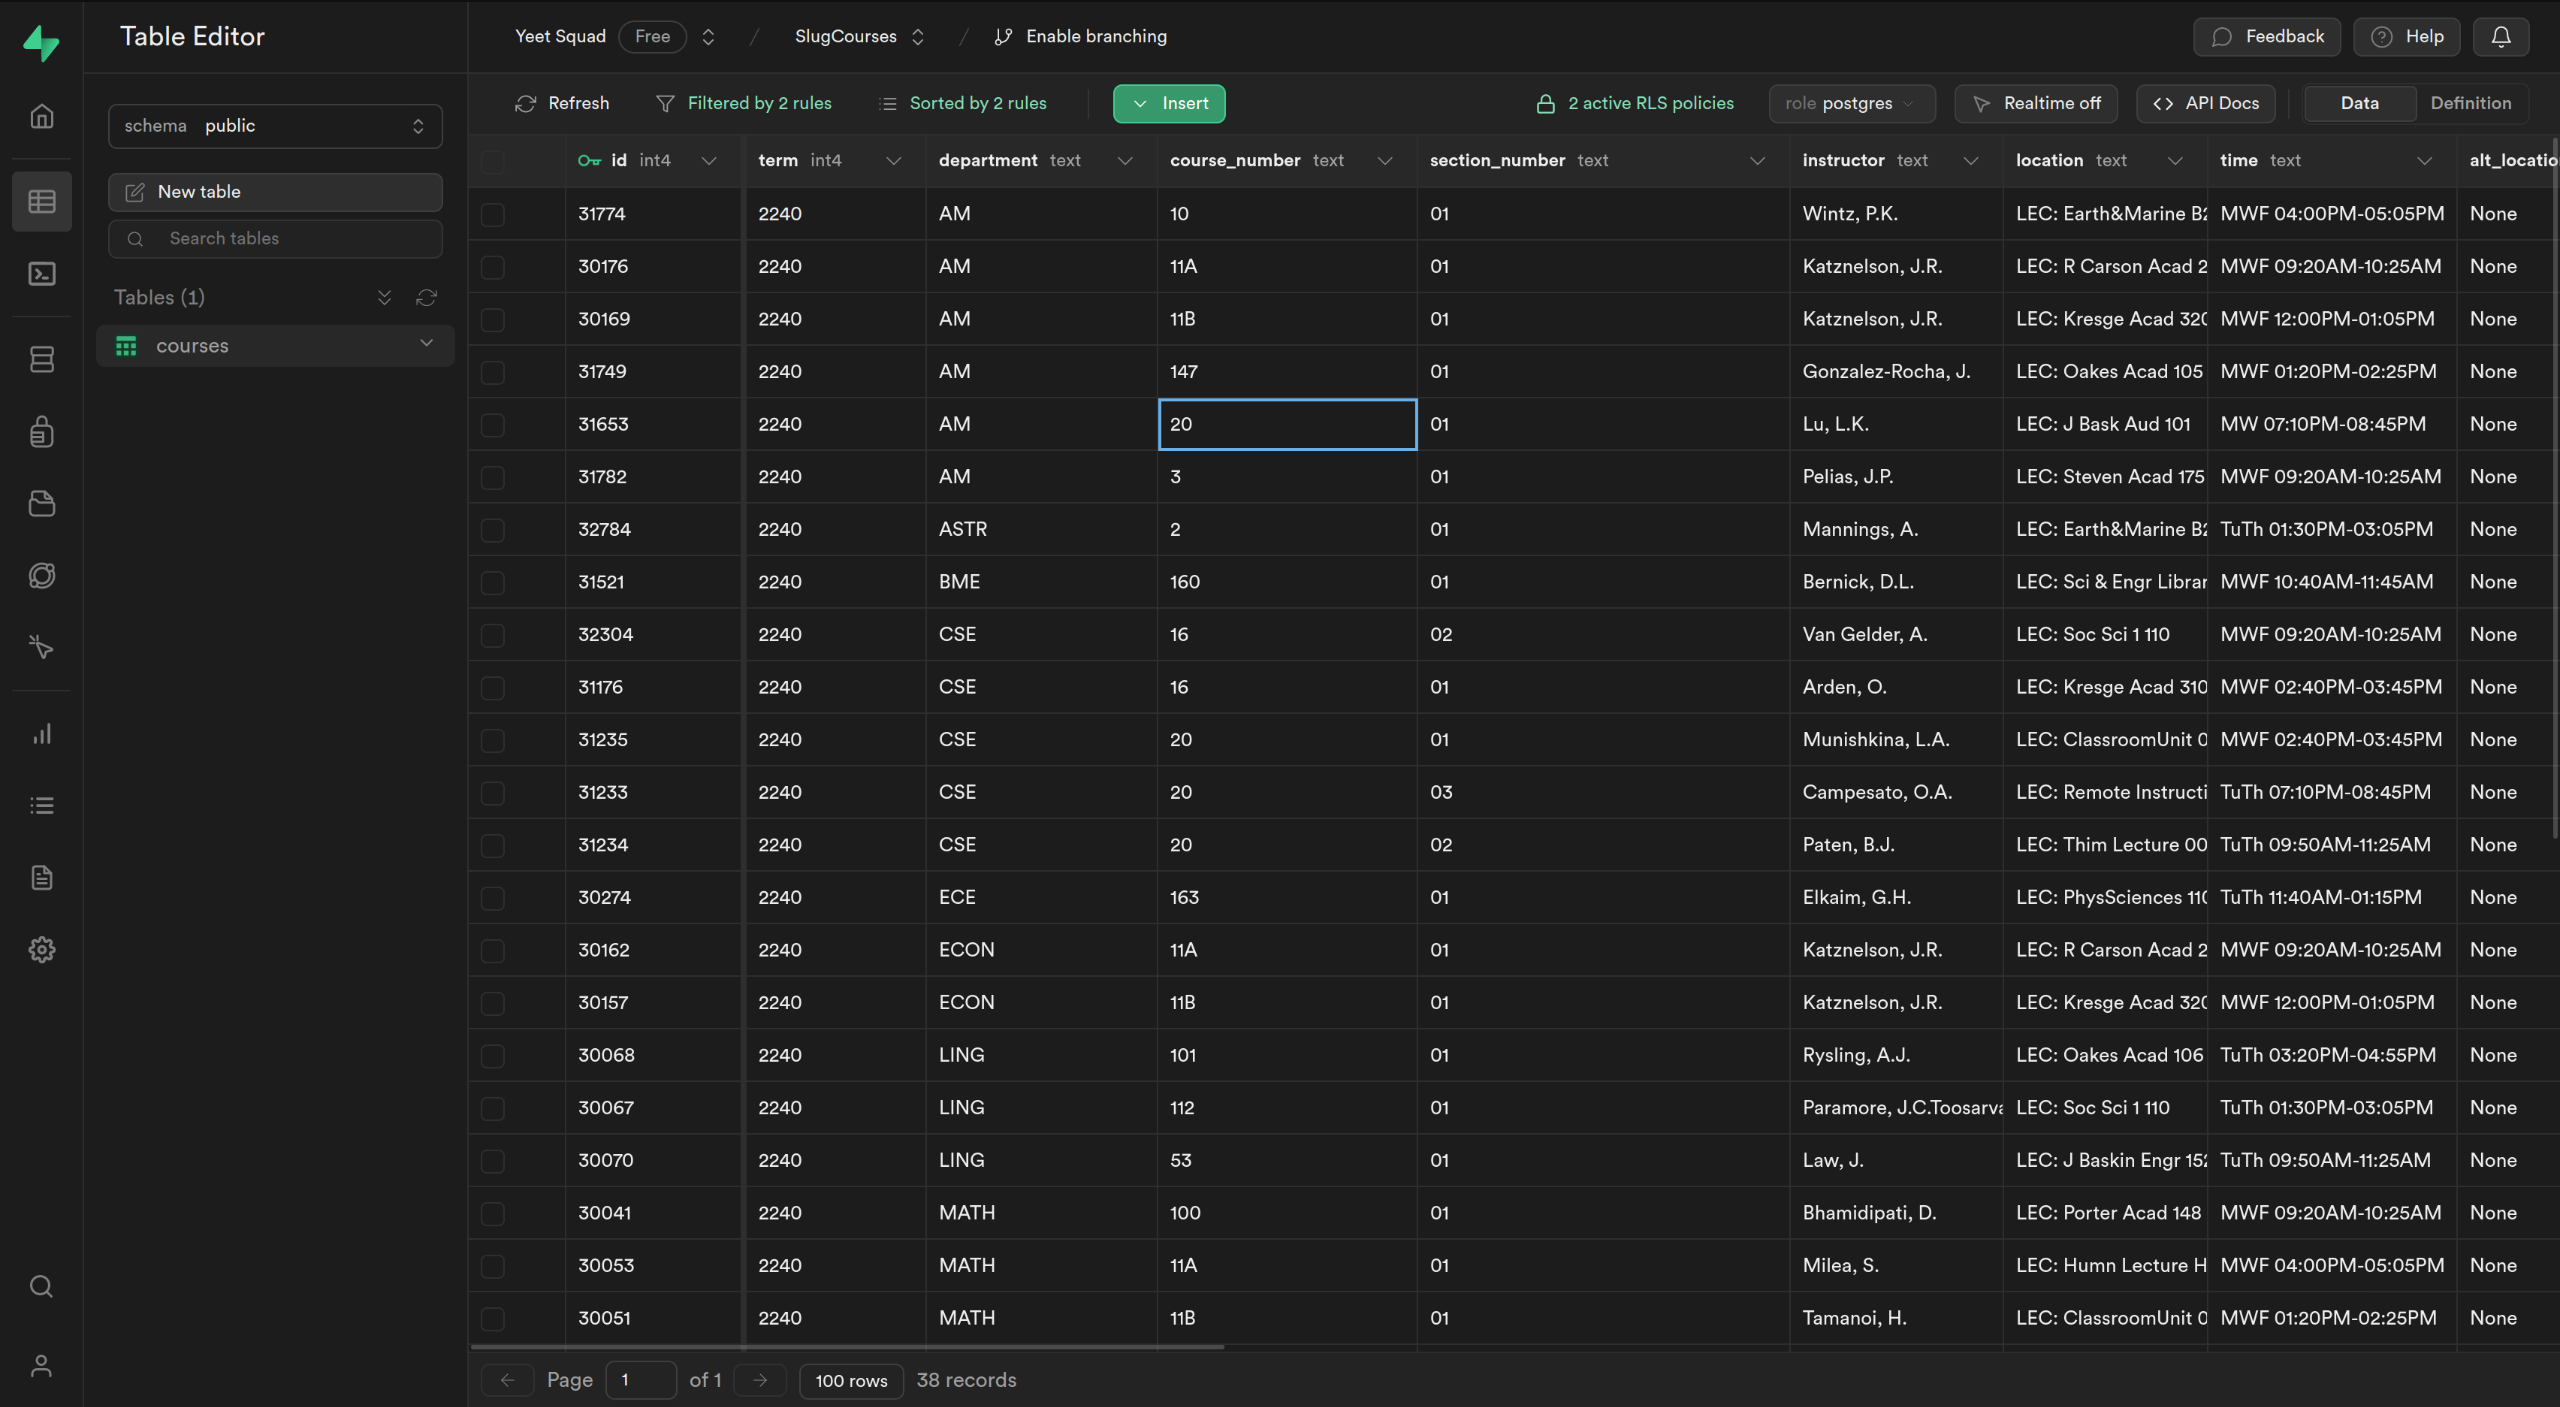Open the Storage icon in sidebar
This screenshot has height=1407, width=2560.
point(41,504)
